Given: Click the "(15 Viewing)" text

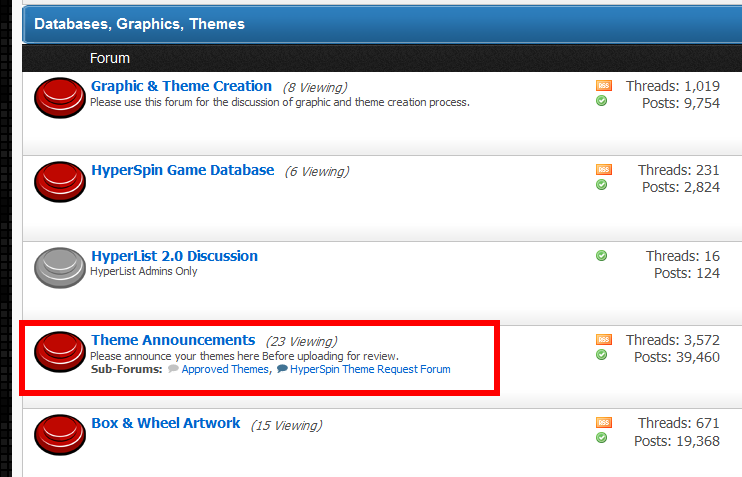Looking at the screenshot, I should pos(286,425).
